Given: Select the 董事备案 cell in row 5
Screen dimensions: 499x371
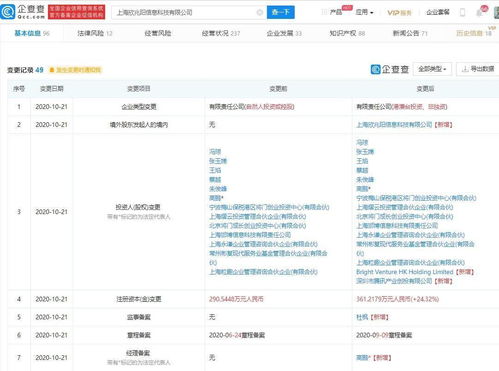Looking at the screenshot, I should coord(139,317).
